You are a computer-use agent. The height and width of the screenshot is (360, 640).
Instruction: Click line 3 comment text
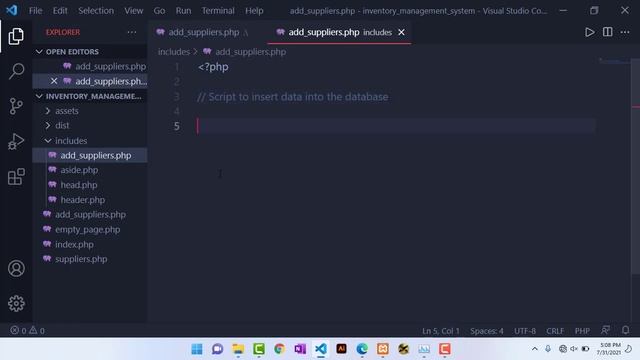[293, 97]
